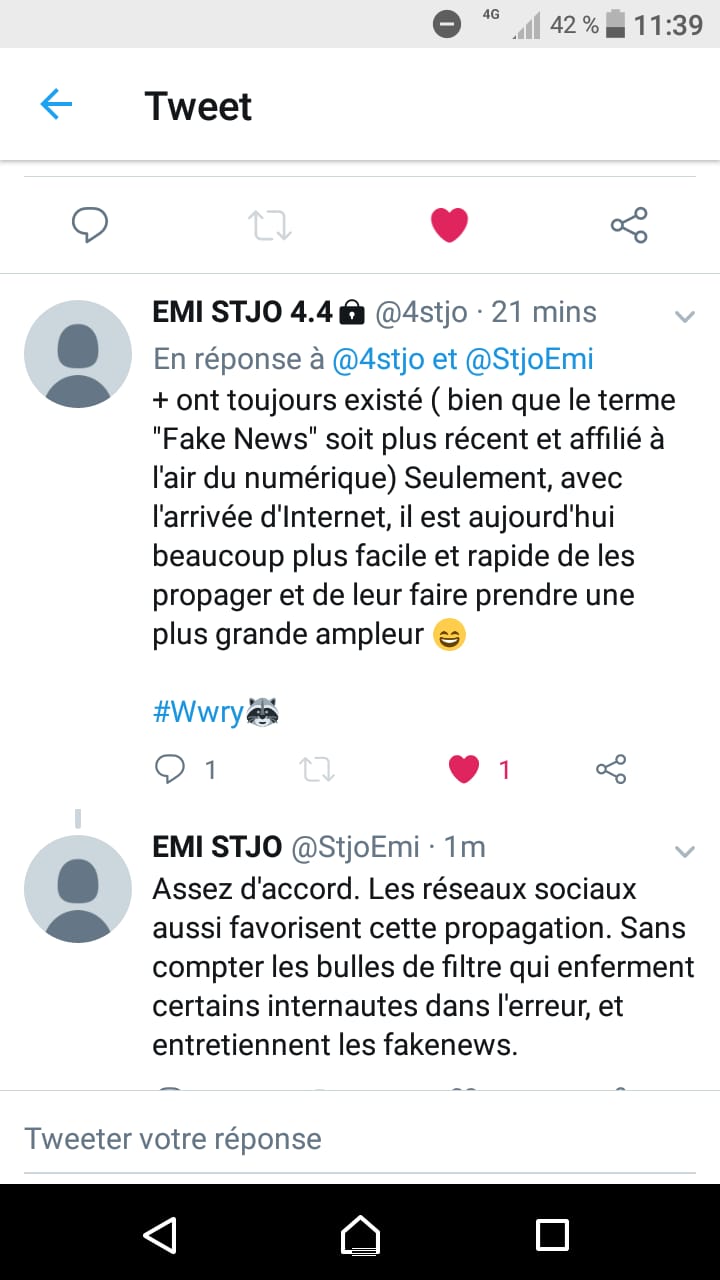Viewport: 720px width, 1280px height.
Task: View the @StjoEmi profile avatar
Action: pyautogui.click(x=78, y=889)
